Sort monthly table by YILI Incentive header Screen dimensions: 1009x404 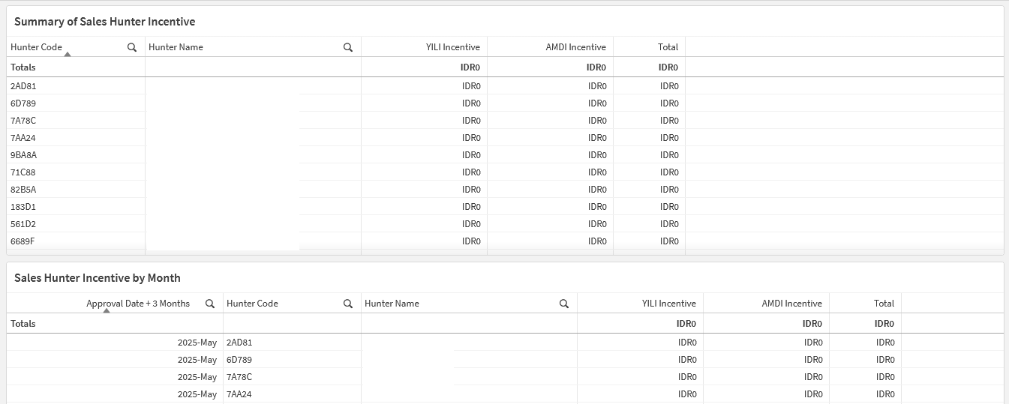[x=669, y=304]
